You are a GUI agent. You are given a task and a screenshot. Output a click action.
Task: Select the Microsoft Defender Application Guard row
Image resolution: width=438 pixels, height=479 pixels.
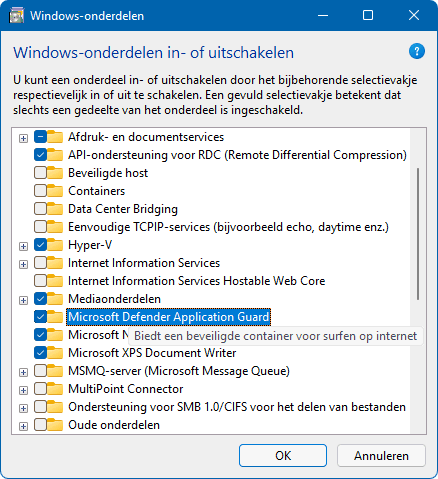tap(169, 317)
